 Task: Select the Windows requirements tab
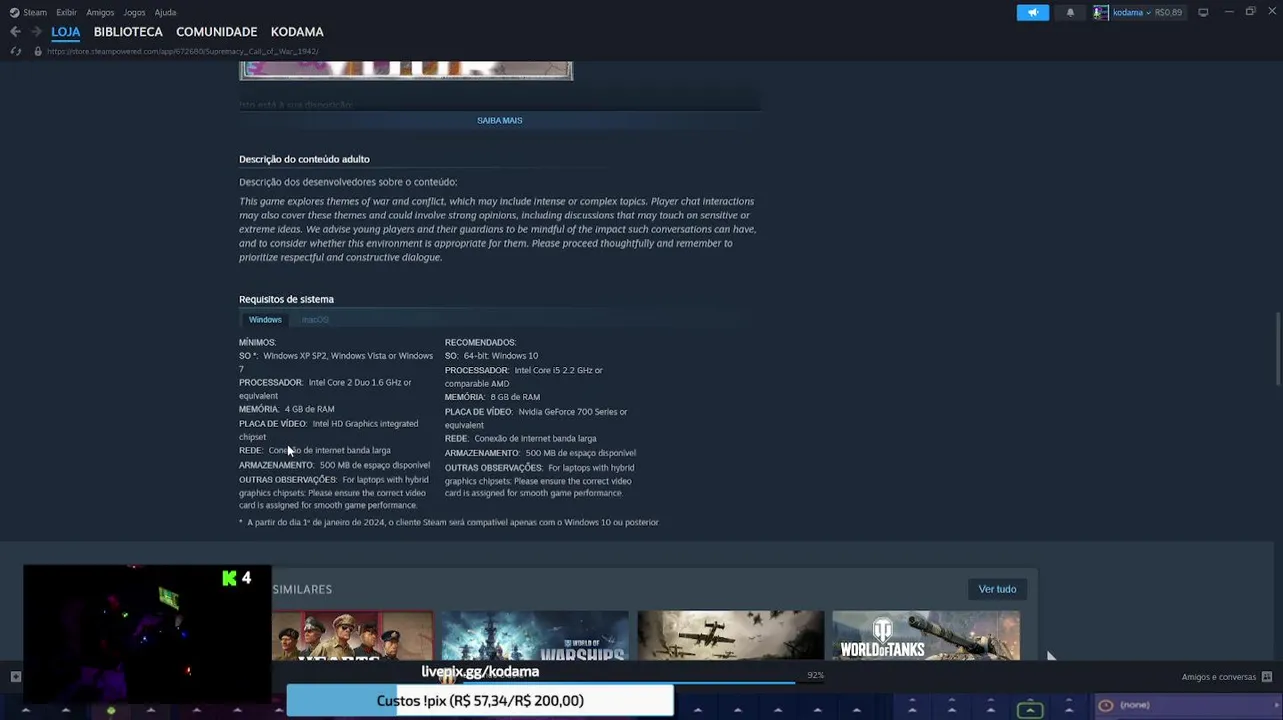265,320
